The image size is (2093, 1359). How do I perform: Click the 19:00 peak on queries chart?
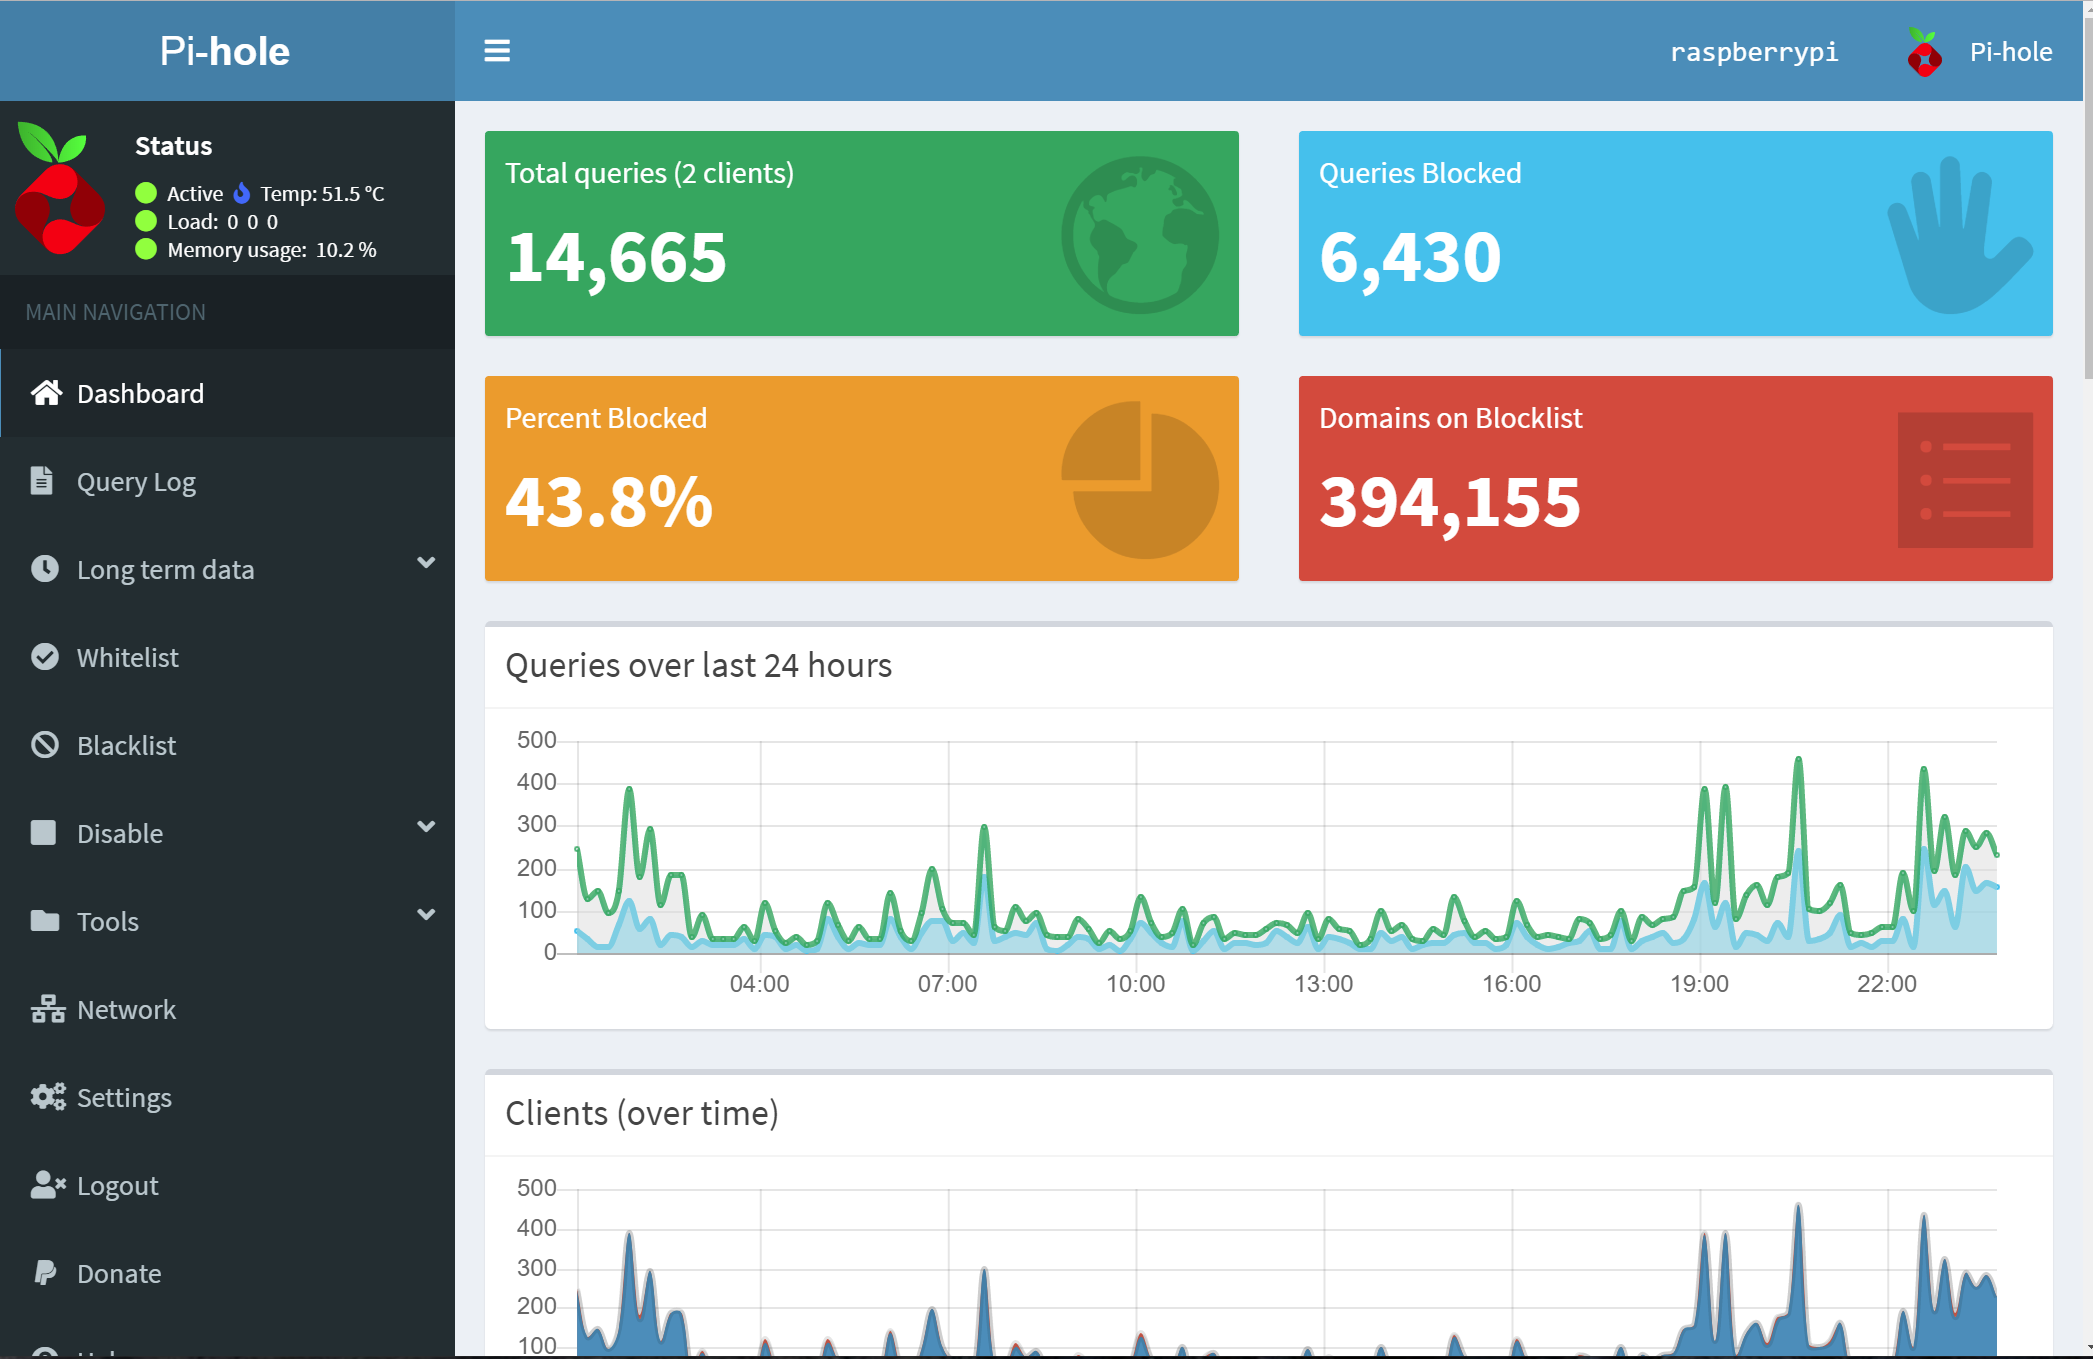pos(1704,790)
